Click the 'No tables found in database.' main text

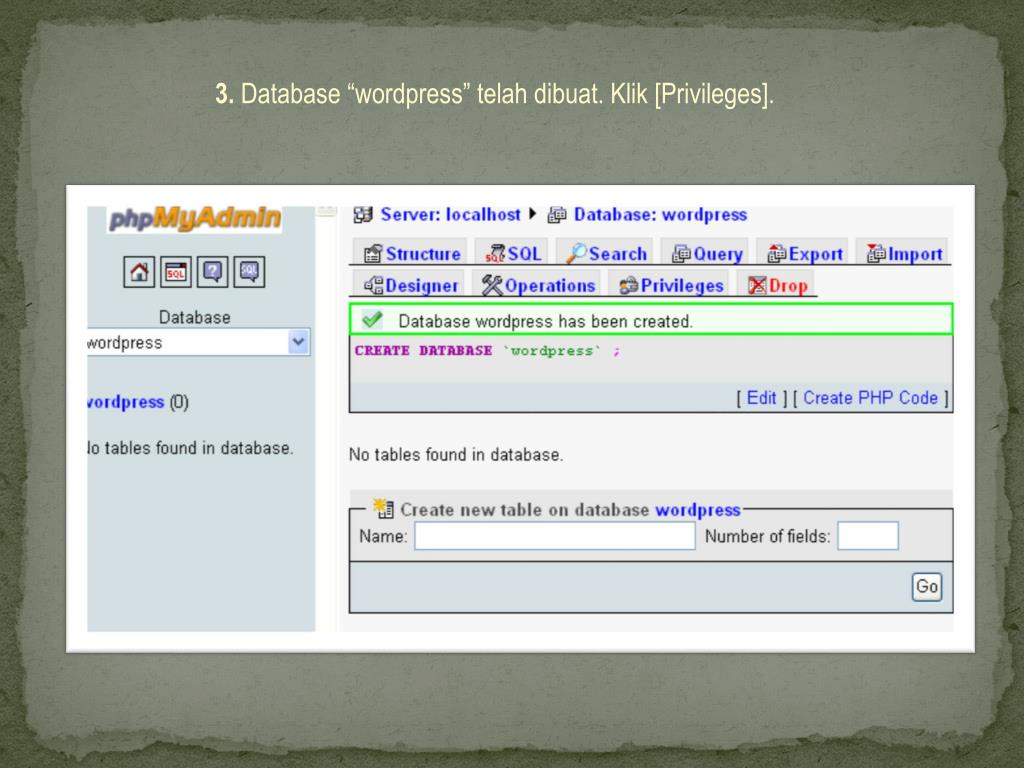tap(456, 455)
